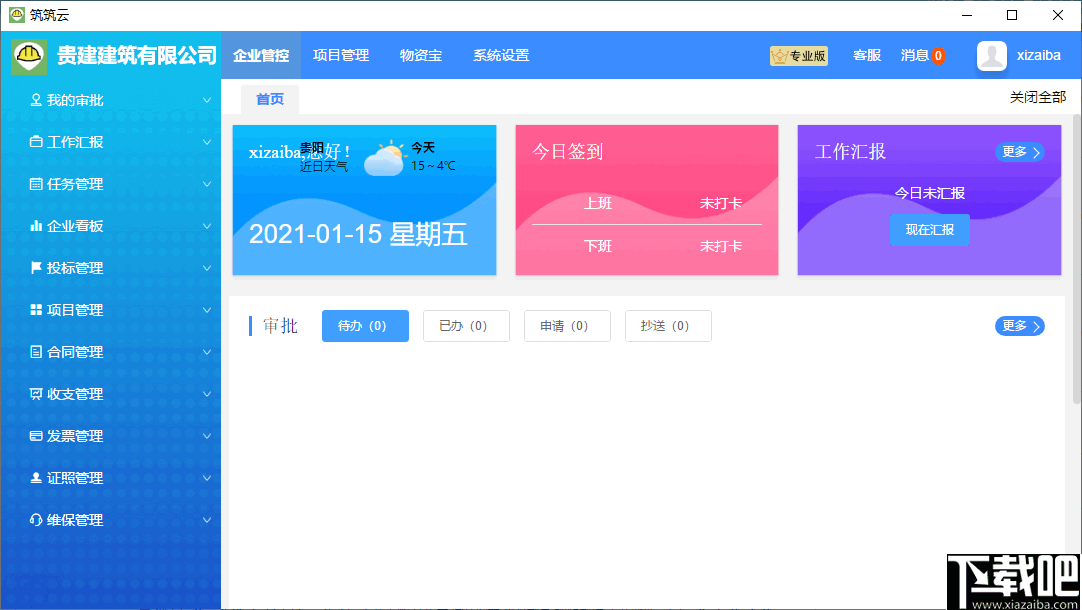
Task: Click the badge icon beside 证照管理
Action: [36, 478]
